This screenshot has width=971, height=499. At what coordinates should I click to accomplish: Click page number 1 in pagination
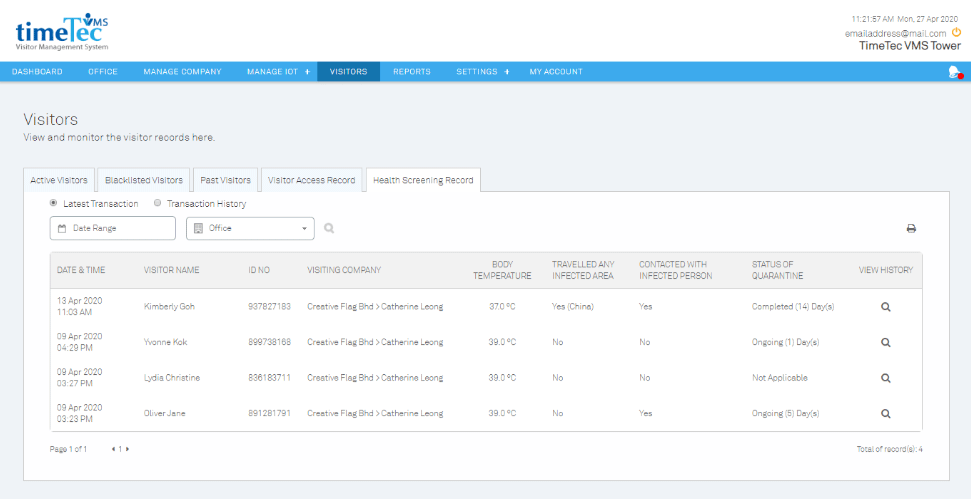[x=120, y=449]
